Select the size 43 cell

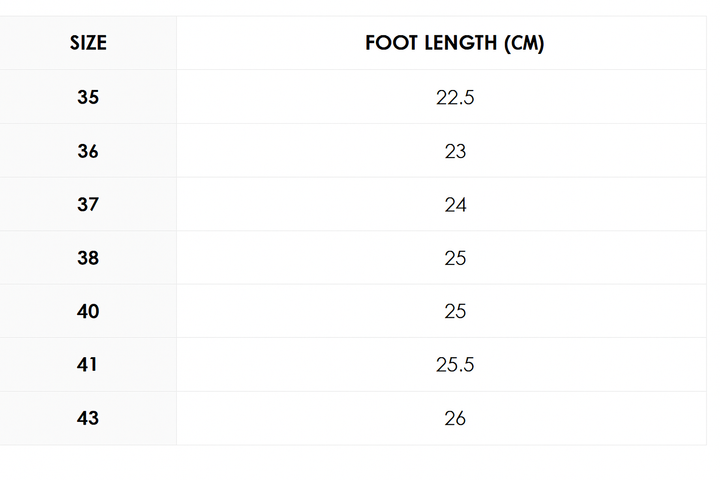[x=88, y=418]
